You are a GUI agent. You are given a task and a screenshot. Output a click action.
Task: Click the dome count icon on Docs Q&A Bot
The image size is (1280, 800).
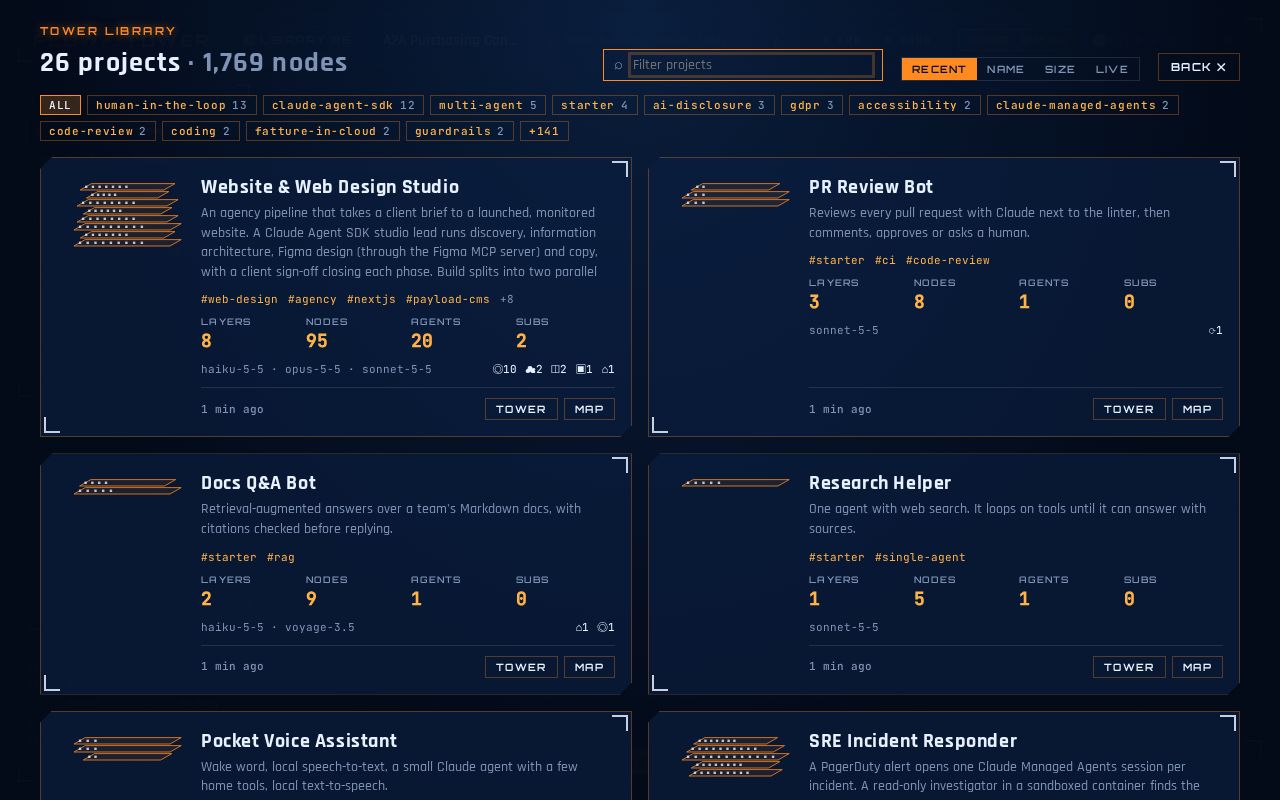pos(582,628)
